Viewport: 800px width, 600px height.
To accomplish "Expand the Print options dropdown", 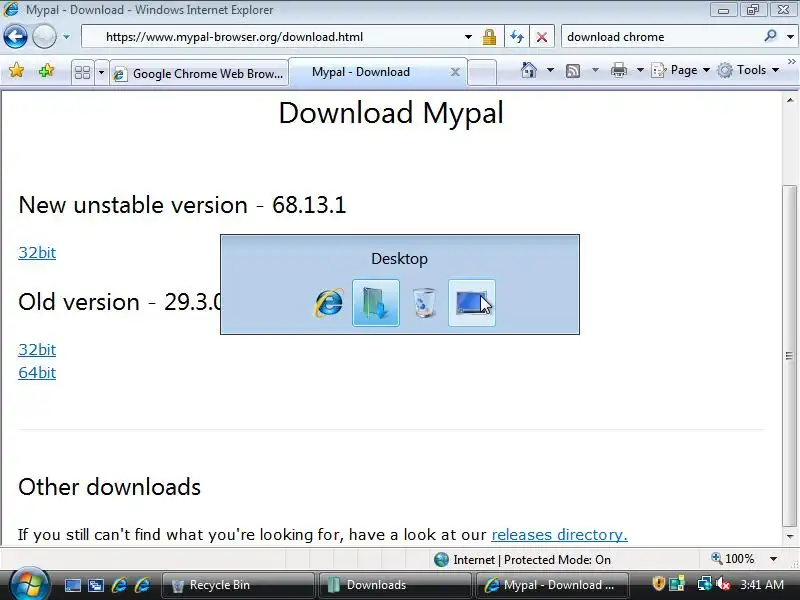I will (640, 70).
